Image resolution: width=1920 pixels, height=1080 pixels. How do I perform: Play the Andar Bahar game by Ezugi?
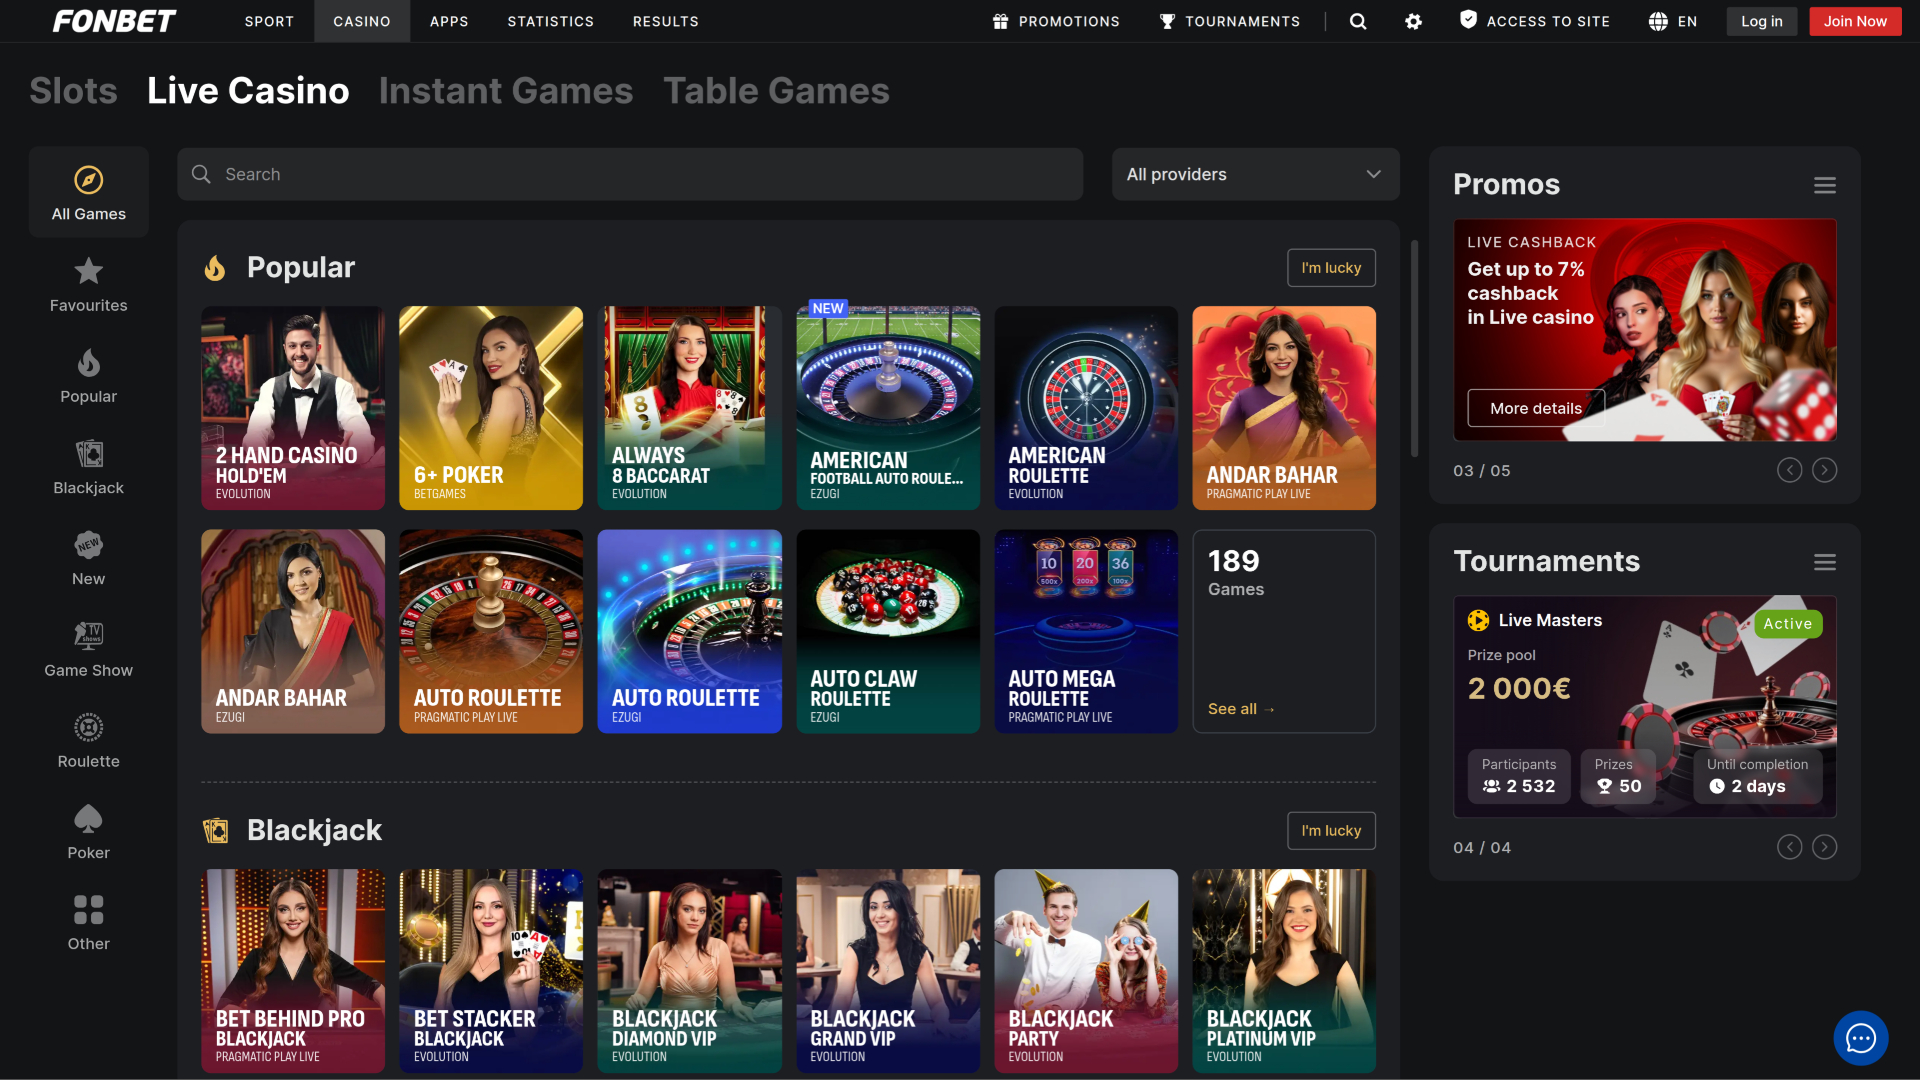pyautogui.click(x=292, y=631)
